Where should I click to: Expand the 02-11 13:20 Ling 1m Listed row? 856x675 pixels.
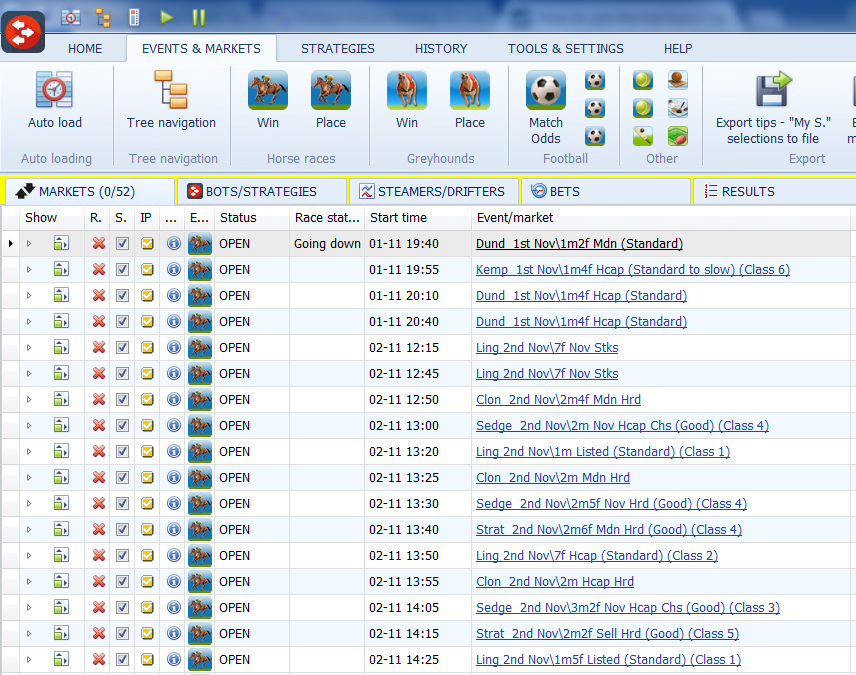tap(29, 452)
